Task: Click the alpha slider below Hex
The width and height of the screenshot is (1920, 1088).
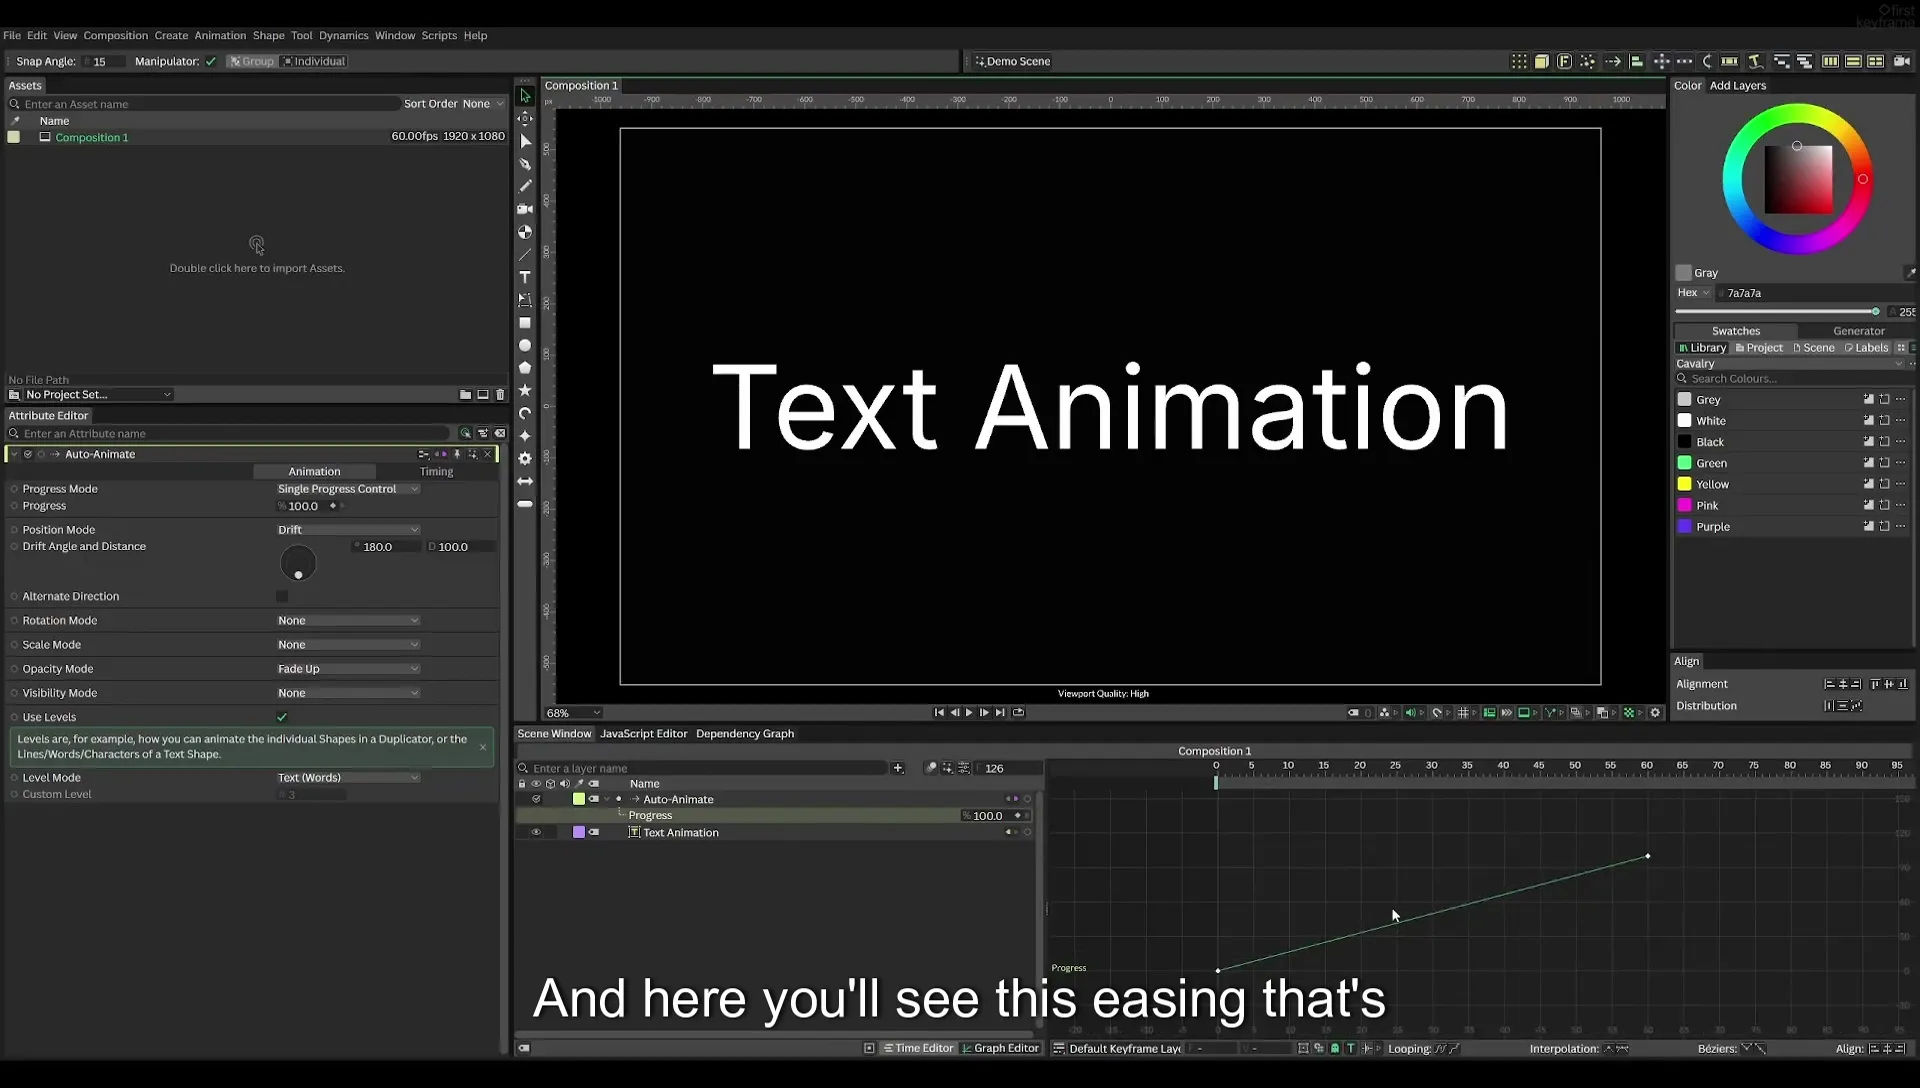Action: click(x=1778, y=312)
